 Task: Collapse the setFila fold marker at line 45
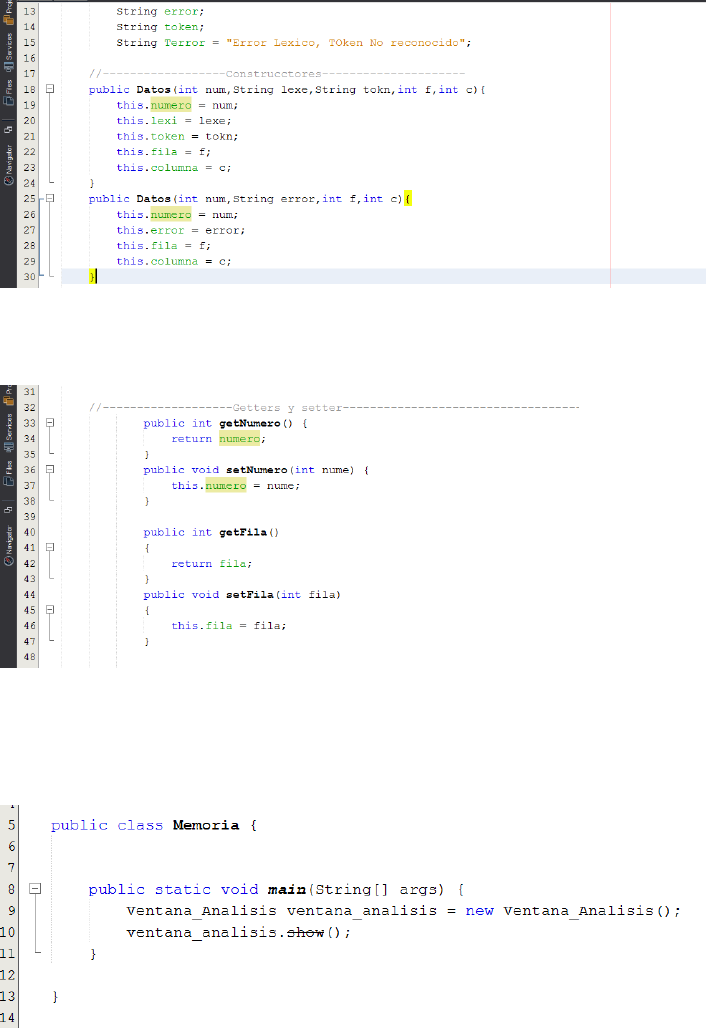50,610
